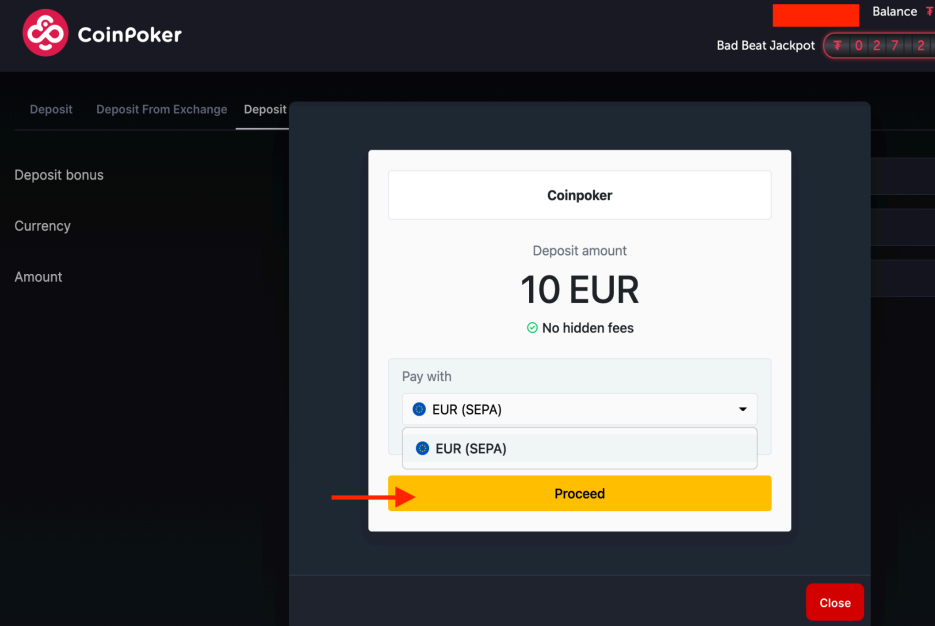Screen dimensions: 935x626
Task: Close the deposit dialog with Close button
Action: click(835, 603)
